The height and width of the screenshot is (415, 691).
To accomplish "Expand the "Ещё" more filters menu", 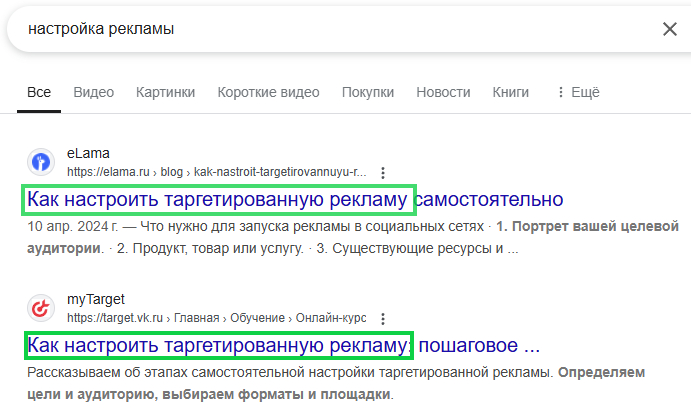I will 577,92.
